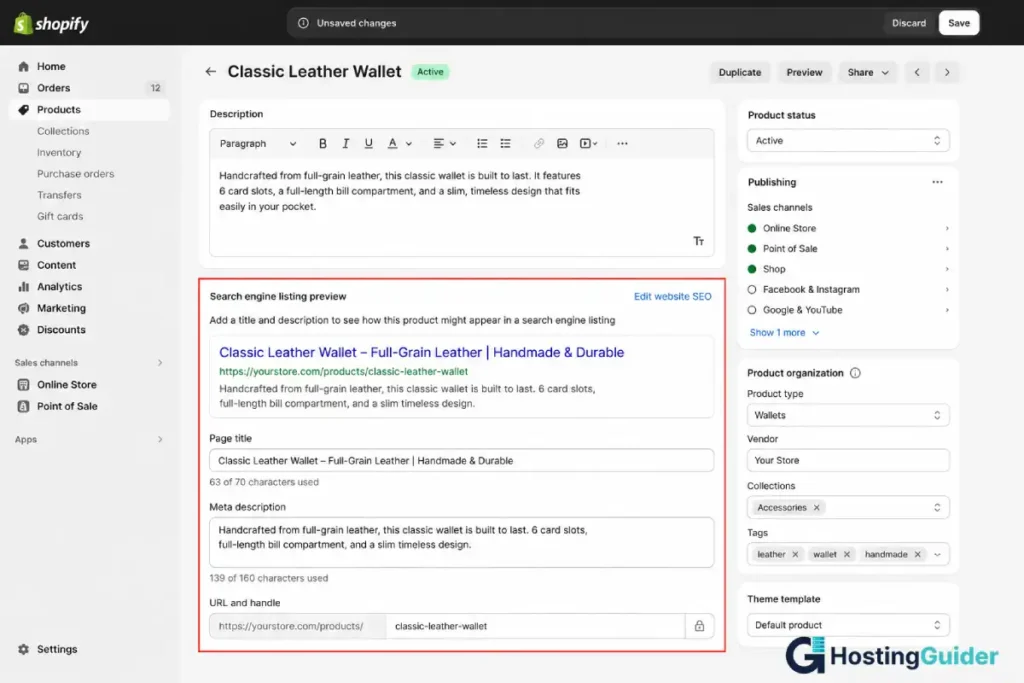Open Content in the sidebar
The image size is (1024, 683).
[89, 265]
